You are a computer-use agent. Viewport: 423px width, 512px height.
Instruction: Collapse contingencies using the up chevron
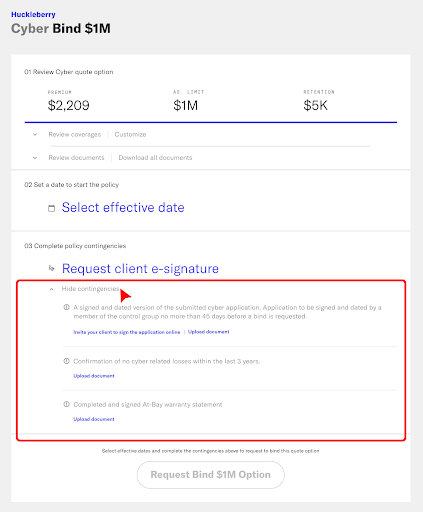tap(51, 289)
